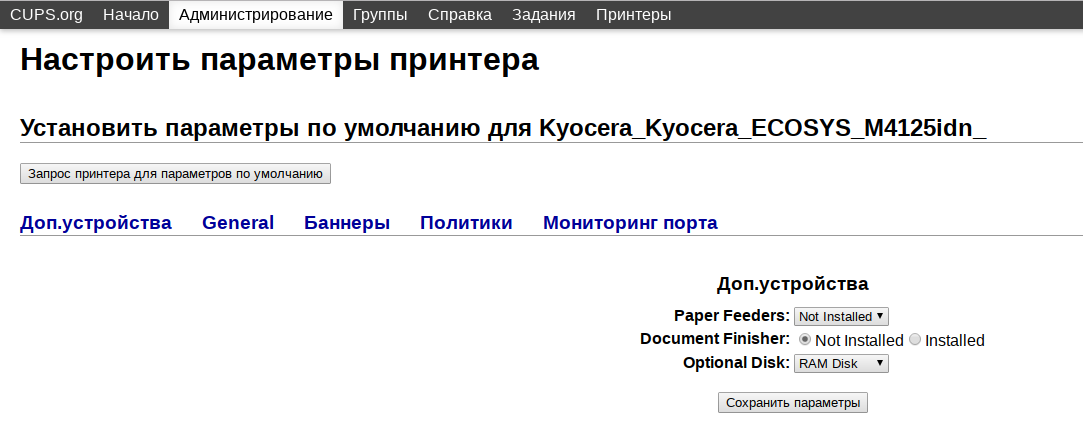1083x446 pixels.
Task: Open the Администрирование tab
Action: (256, 14)
